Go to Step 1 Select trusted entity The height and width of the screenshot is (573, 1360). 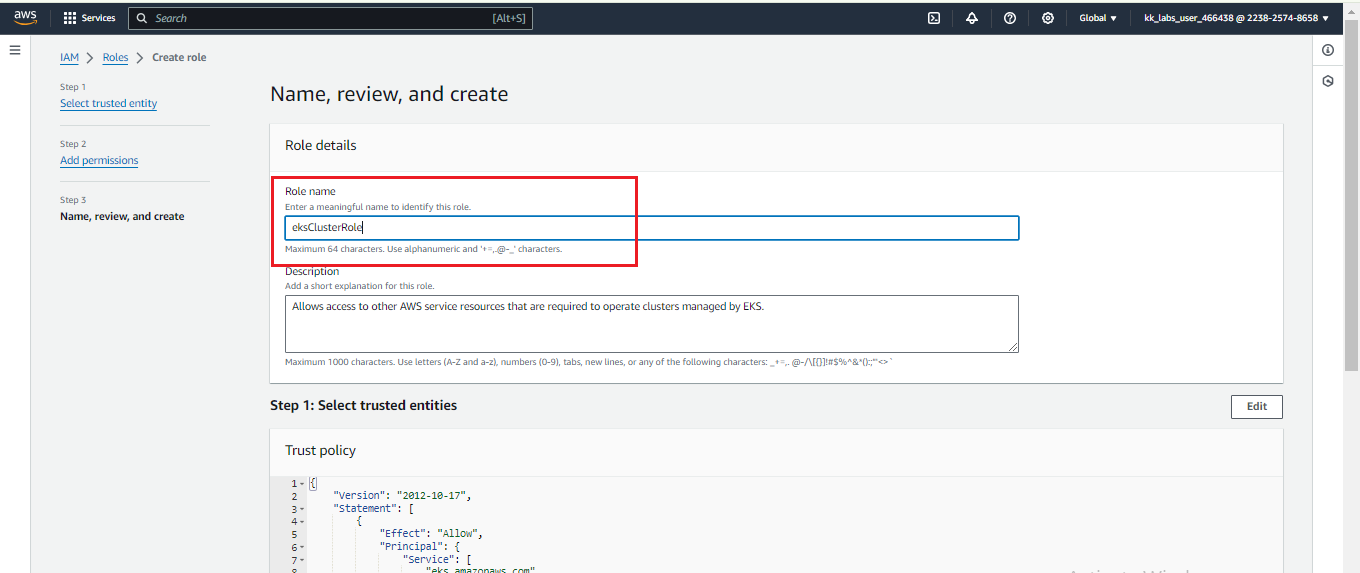point(108,104)
